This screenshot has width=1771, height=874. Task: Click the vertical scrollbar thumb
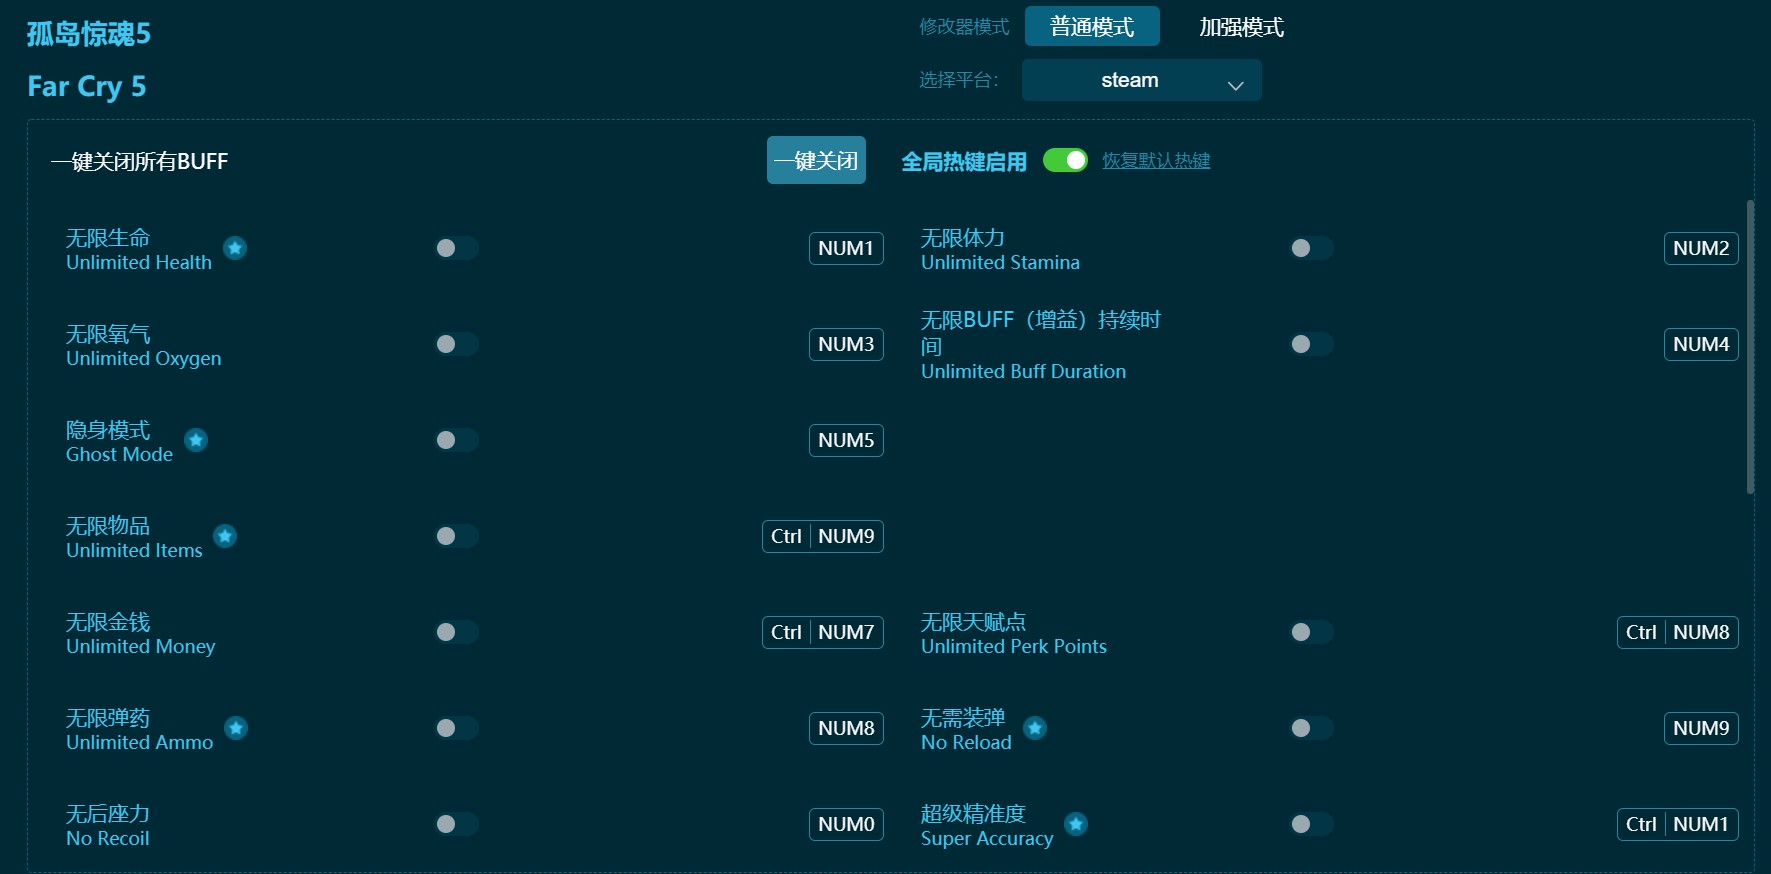[1750, 347]
